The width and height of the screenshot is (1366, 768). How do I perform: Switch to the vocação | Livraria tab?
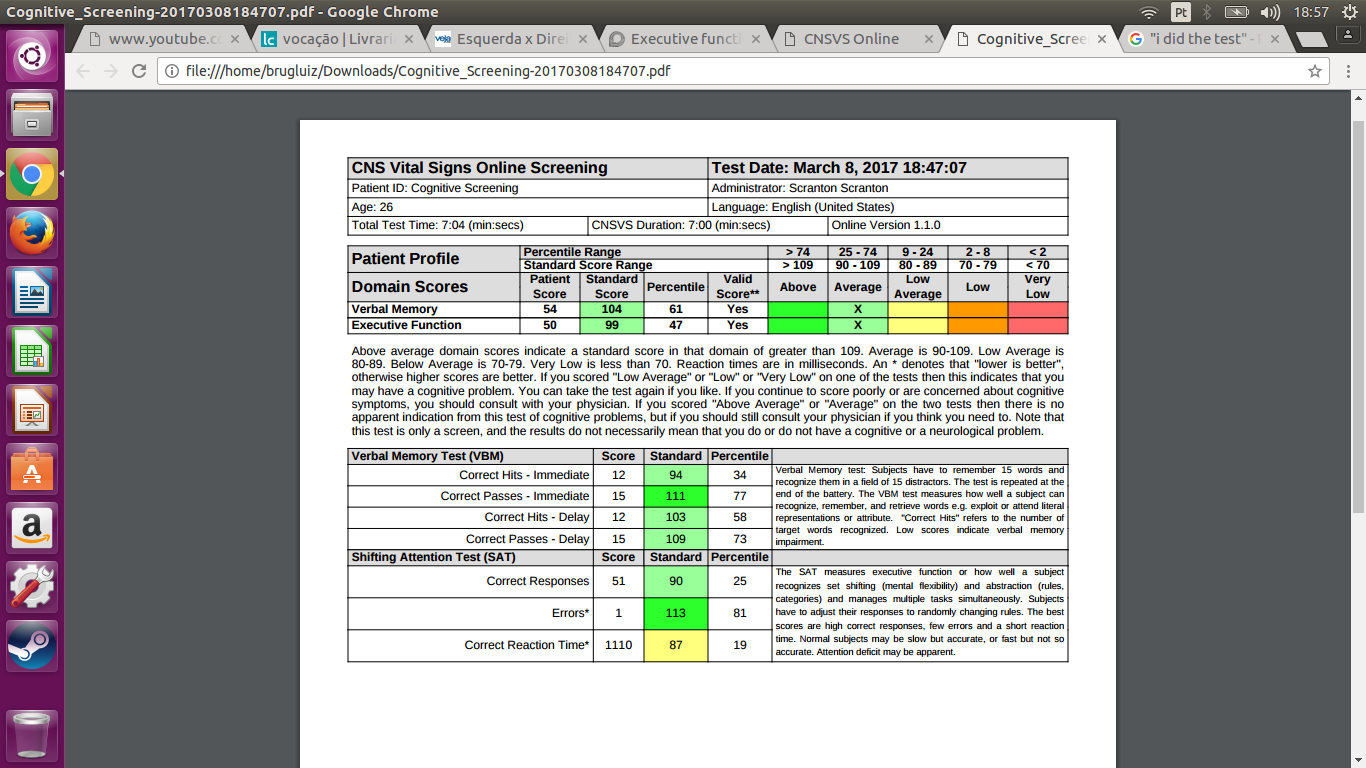pyautogui.click(x=335, y=39)
